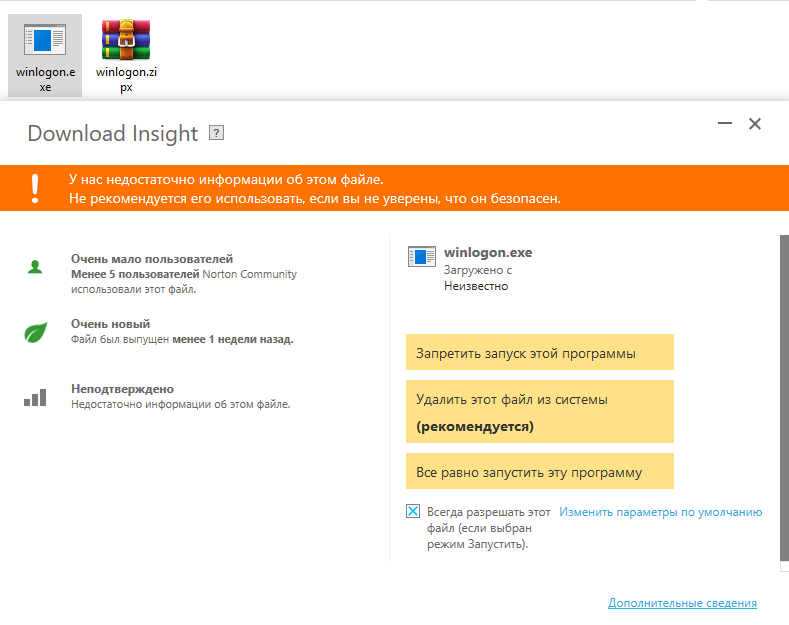Viewport: 789px width, 625px height.
Task: Minimize the Download Insight dialog
Action: click(723, 124)
